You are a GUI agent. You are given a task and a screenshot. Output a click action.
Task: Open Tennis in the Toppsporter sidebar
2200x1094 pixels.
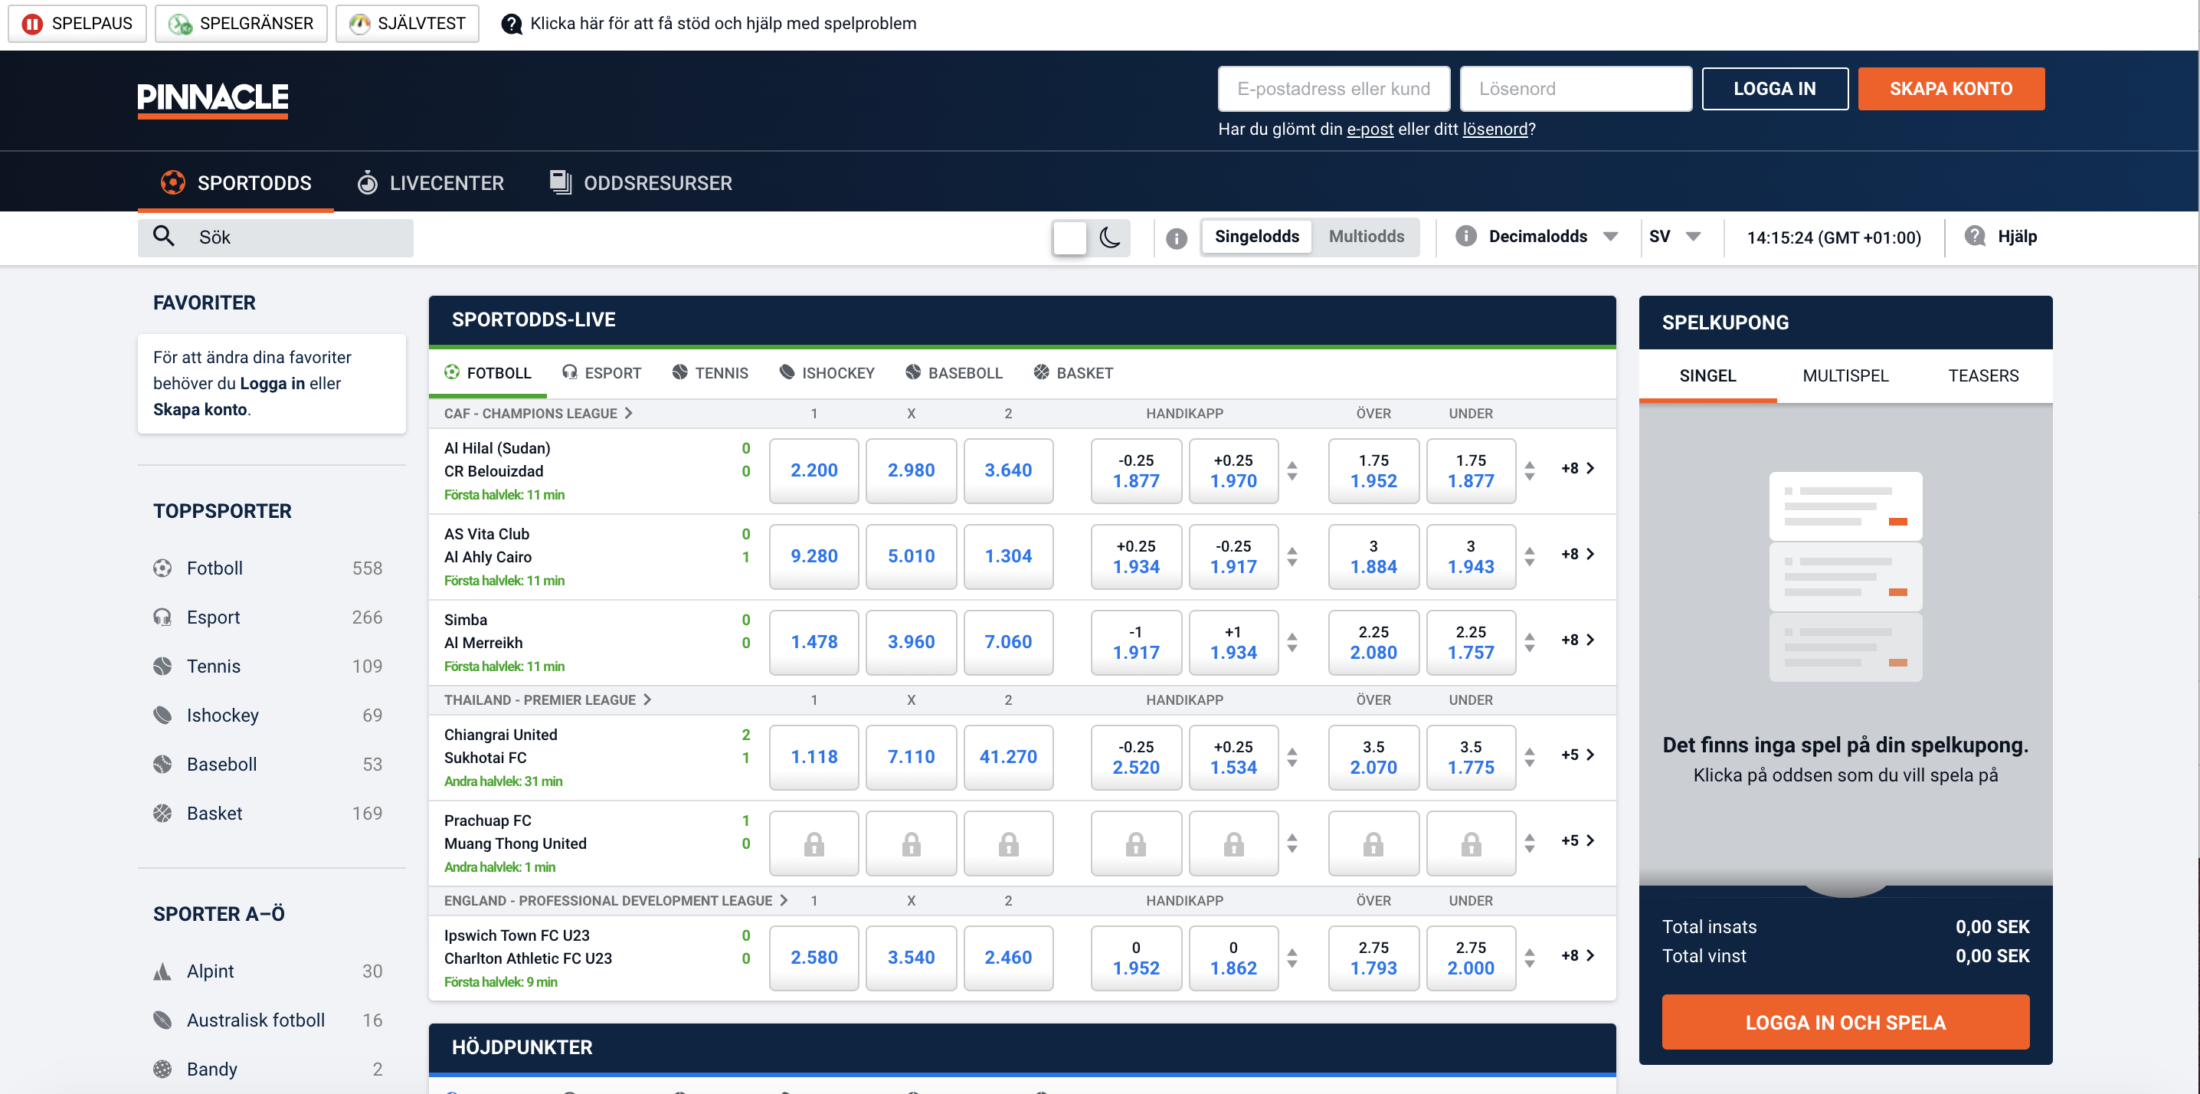tap(213, 666)
